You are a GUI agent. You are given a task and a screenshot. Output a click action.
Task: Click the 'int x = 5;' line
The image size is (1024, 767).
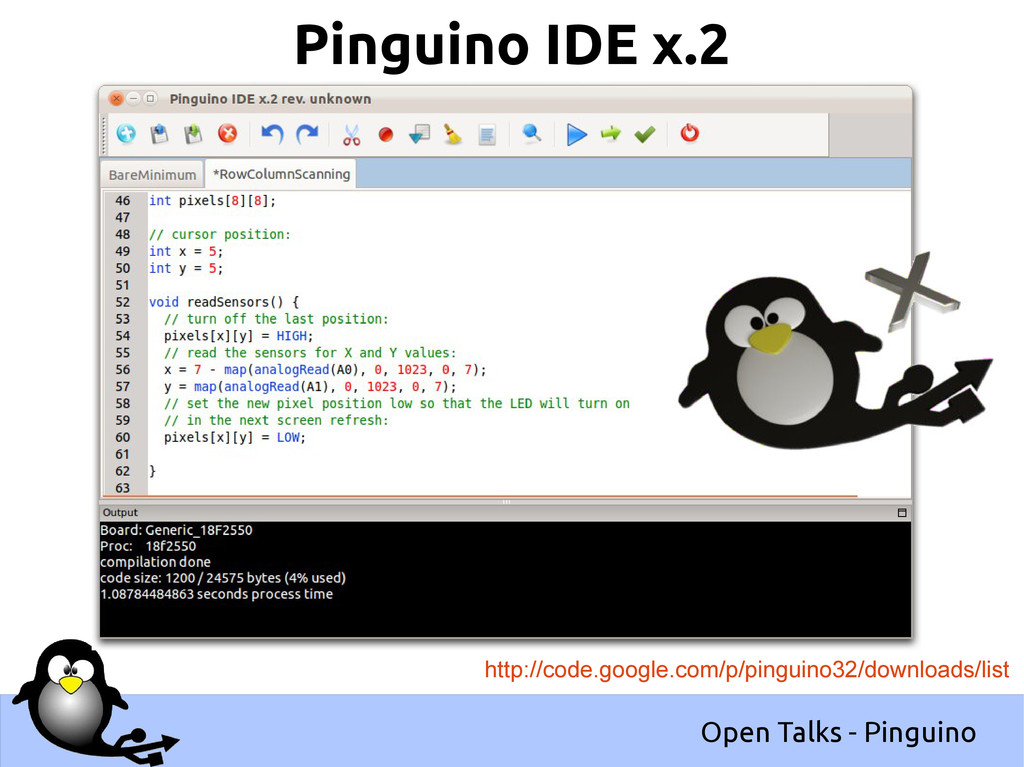coord(185,252)
